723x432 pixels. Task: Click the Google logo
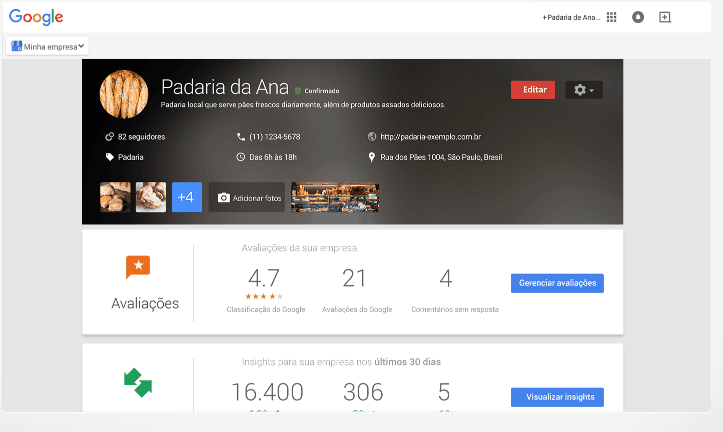[36, 16]
